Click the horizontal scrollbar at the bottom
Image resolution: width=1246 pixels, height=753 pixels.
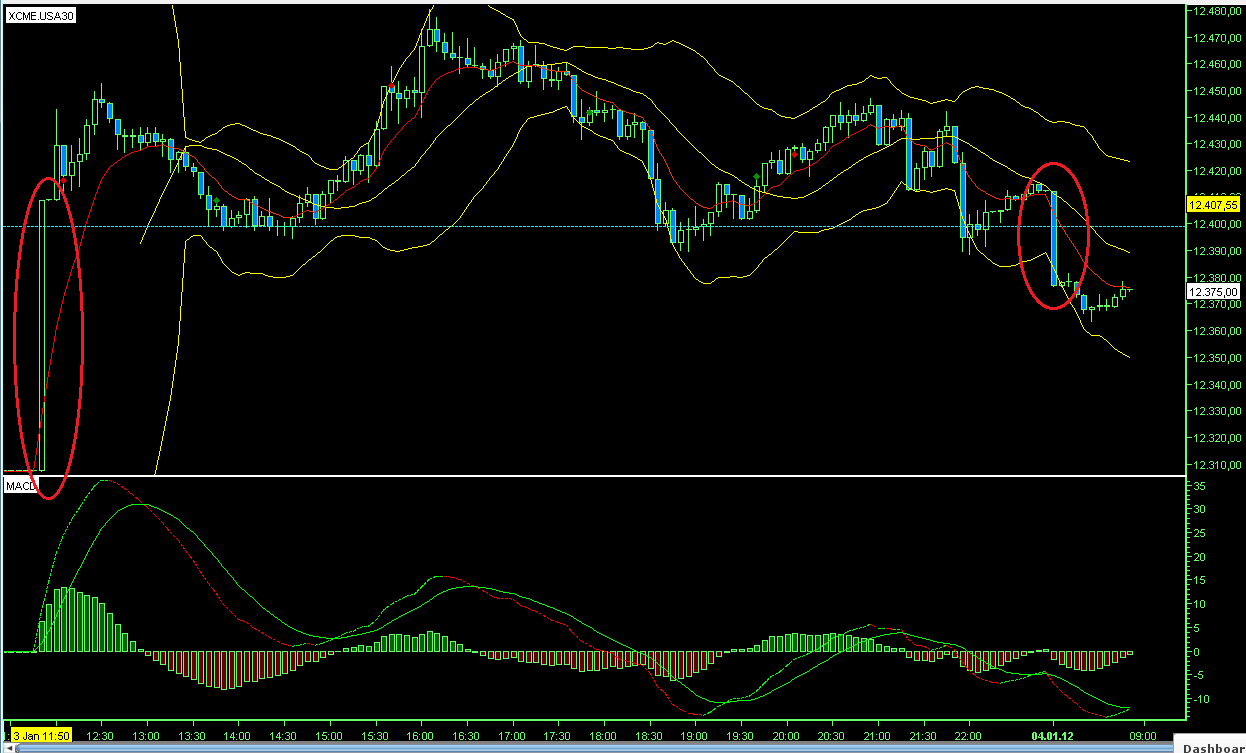point(600,747)
